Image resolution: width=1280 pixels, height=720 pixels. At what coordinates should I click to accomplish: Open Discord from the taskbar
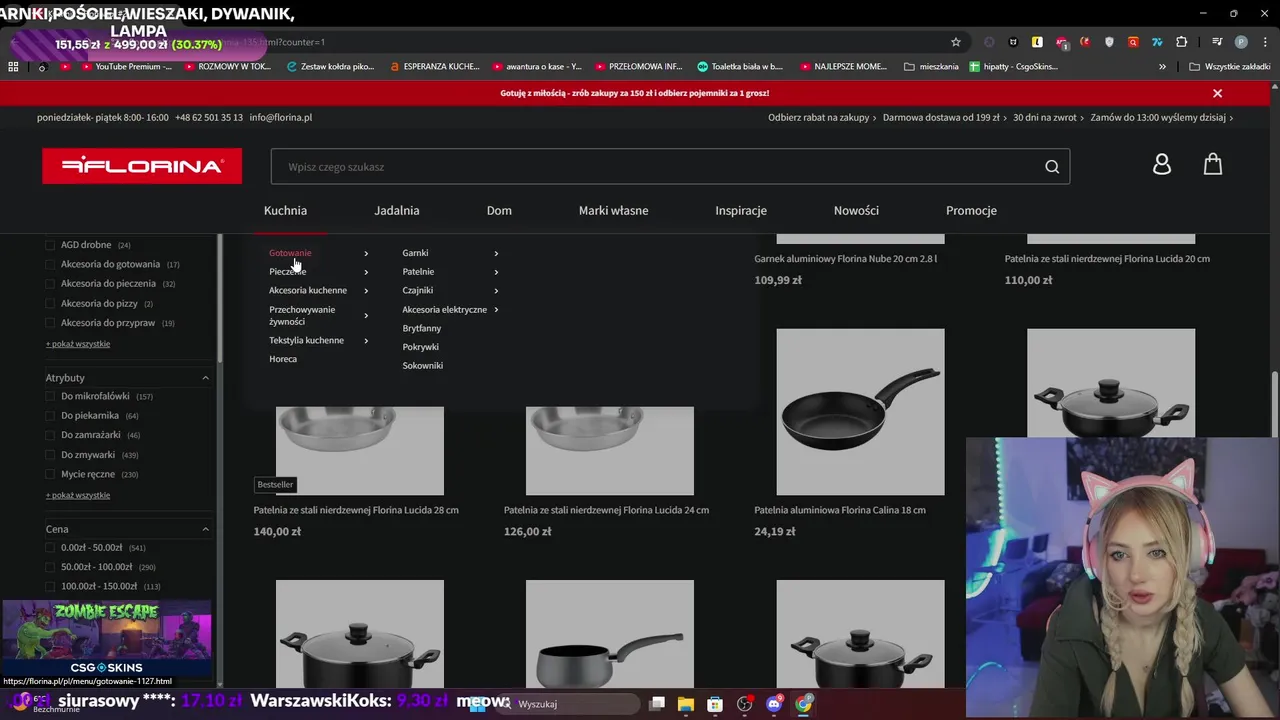[774, 704]
